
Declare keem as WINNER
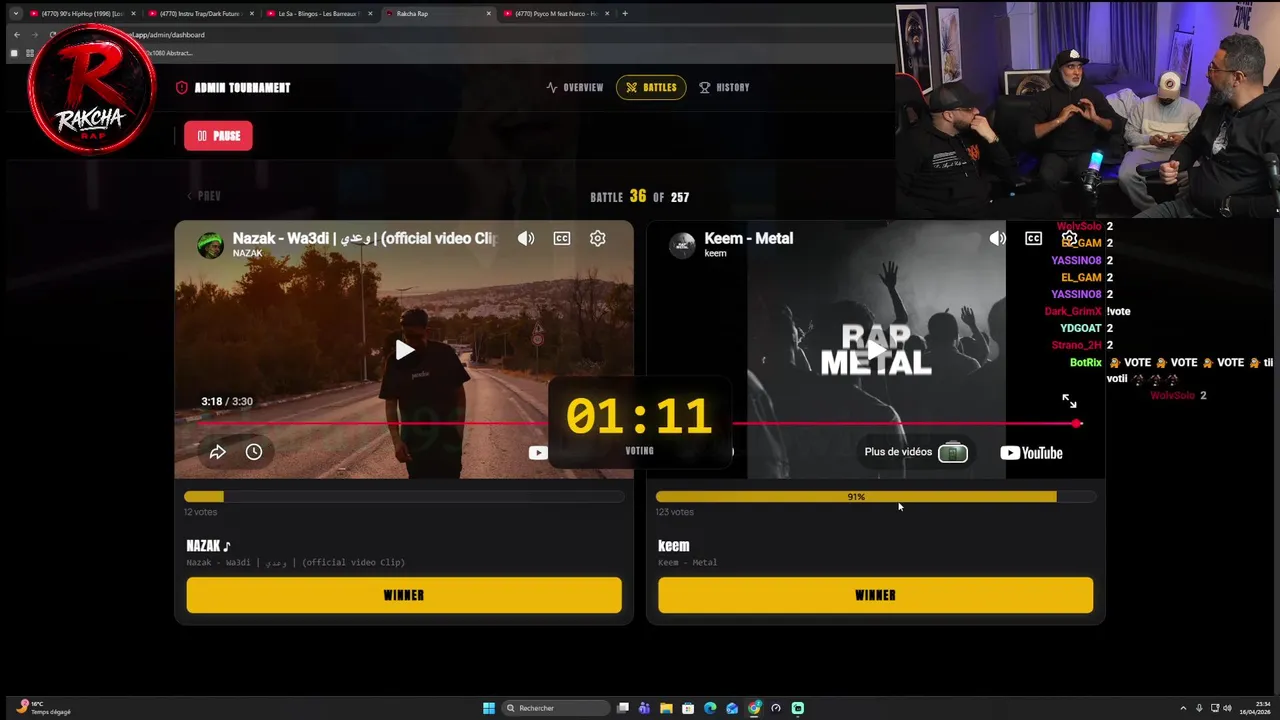(x=875, y=595)
